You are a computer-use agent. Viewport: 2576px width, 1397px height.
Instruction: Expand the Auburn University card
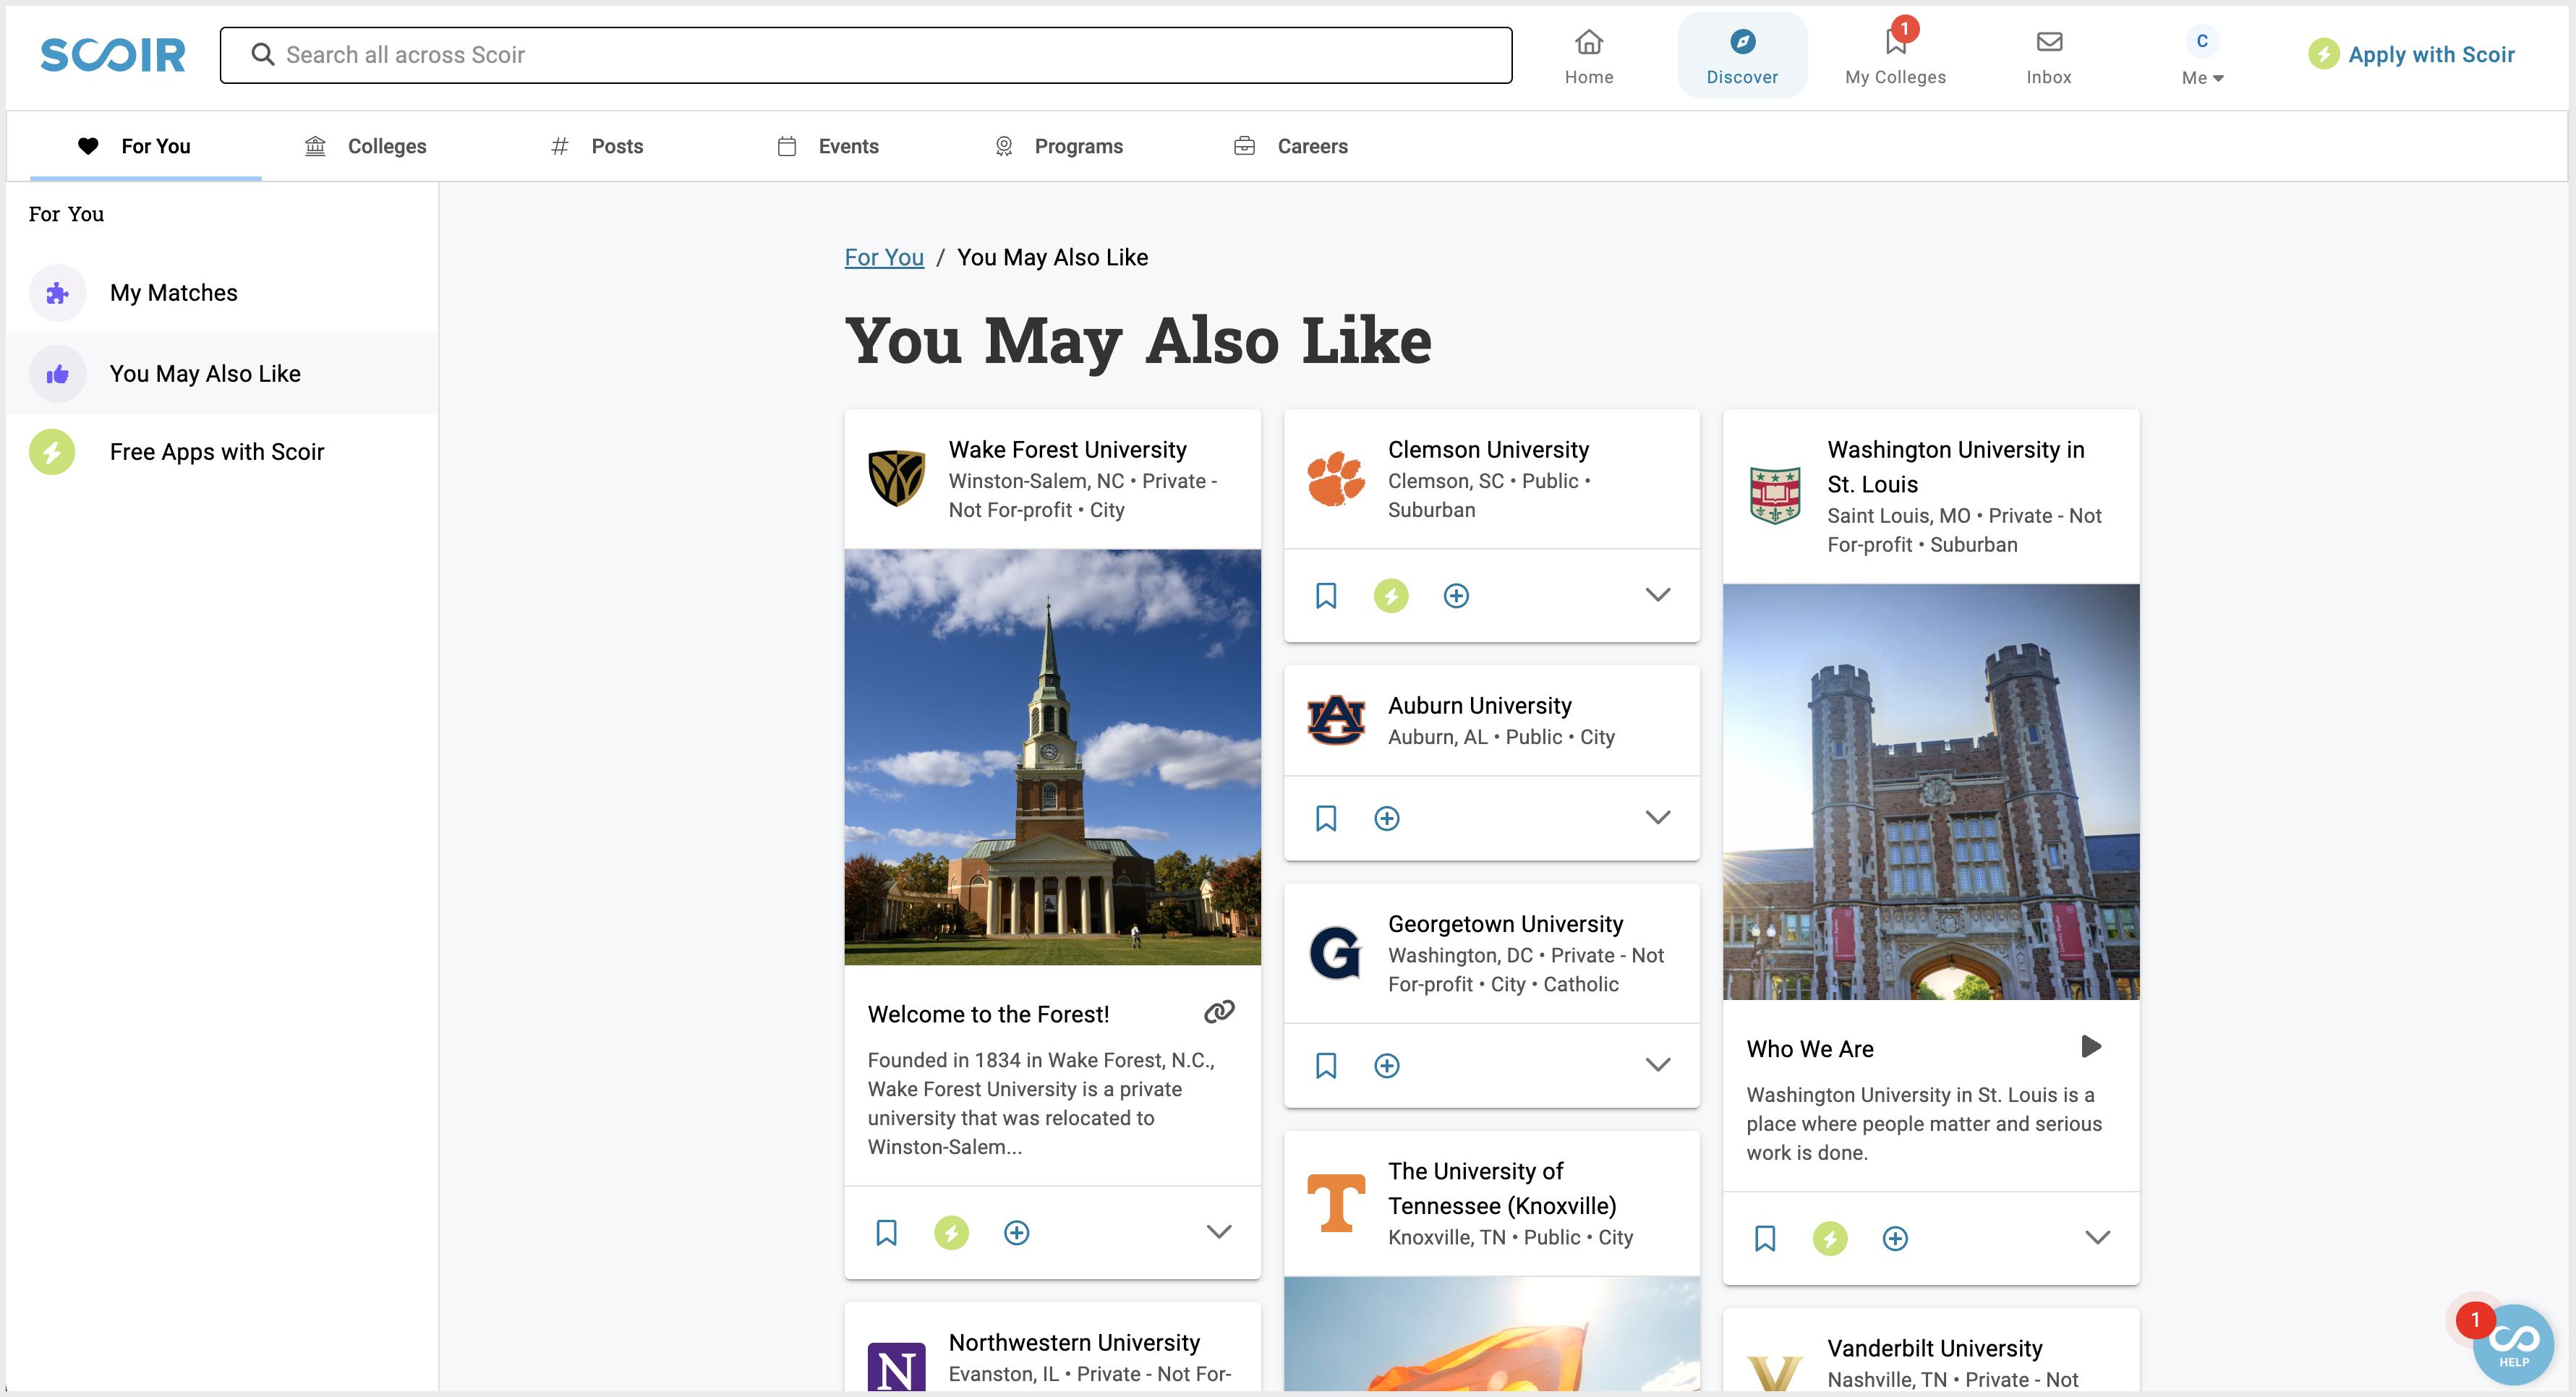[x=1658, y=818]
